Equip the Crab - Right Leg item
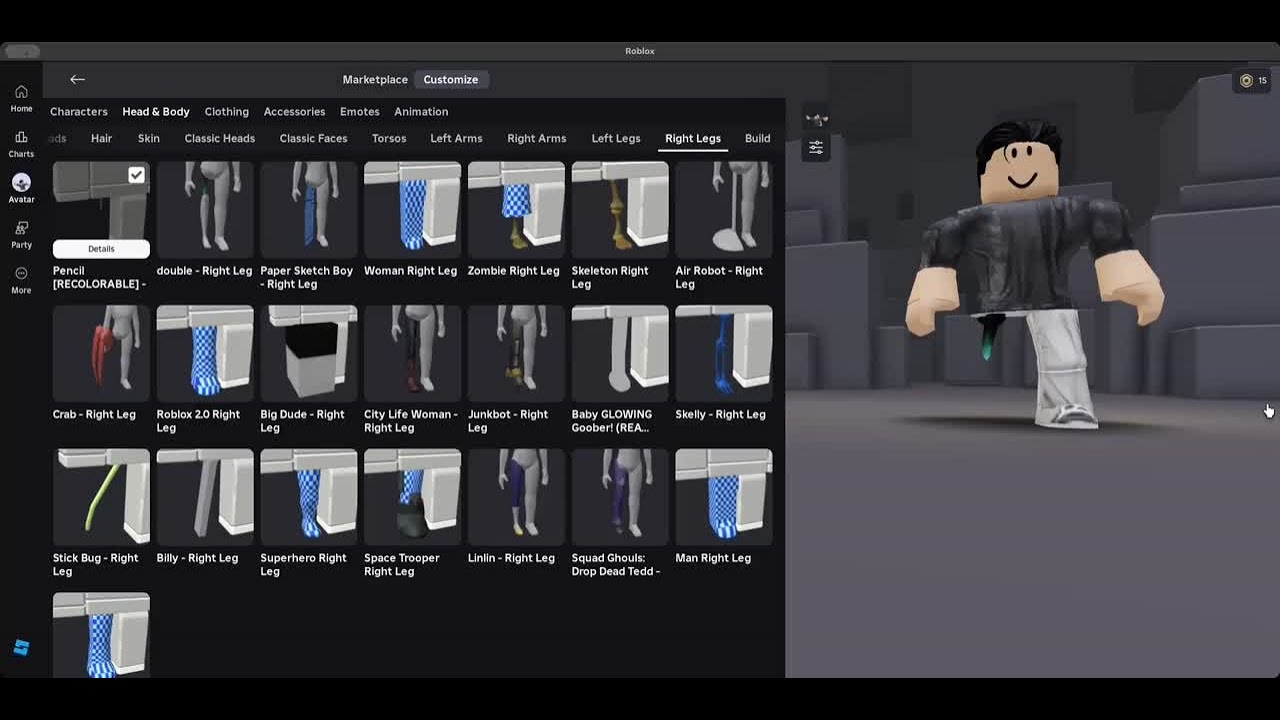Viewport: 1280px width, 720px height. tap(101, 354)
